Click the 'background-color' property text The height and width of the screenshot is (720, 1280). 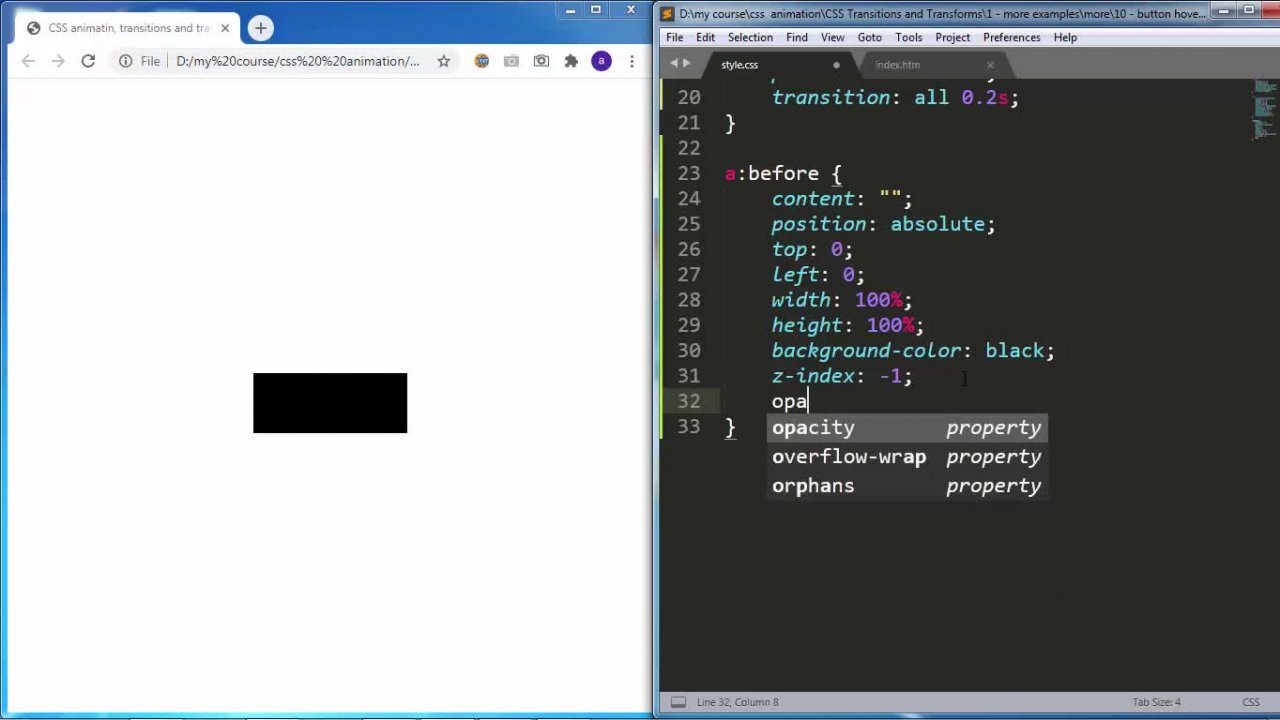pos(866,351)
